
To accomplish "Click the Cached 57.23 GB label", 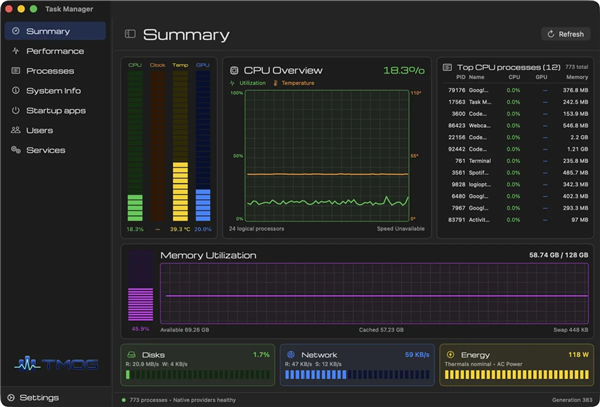I will [x=381, y=330].
